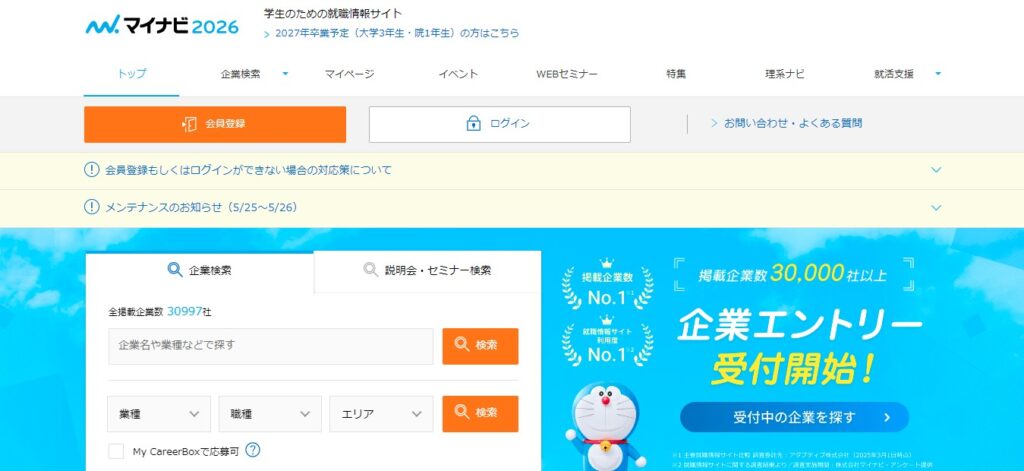Click the 学生のための就職情報サイト tagline
The image size is (1024, 471).
333,13
